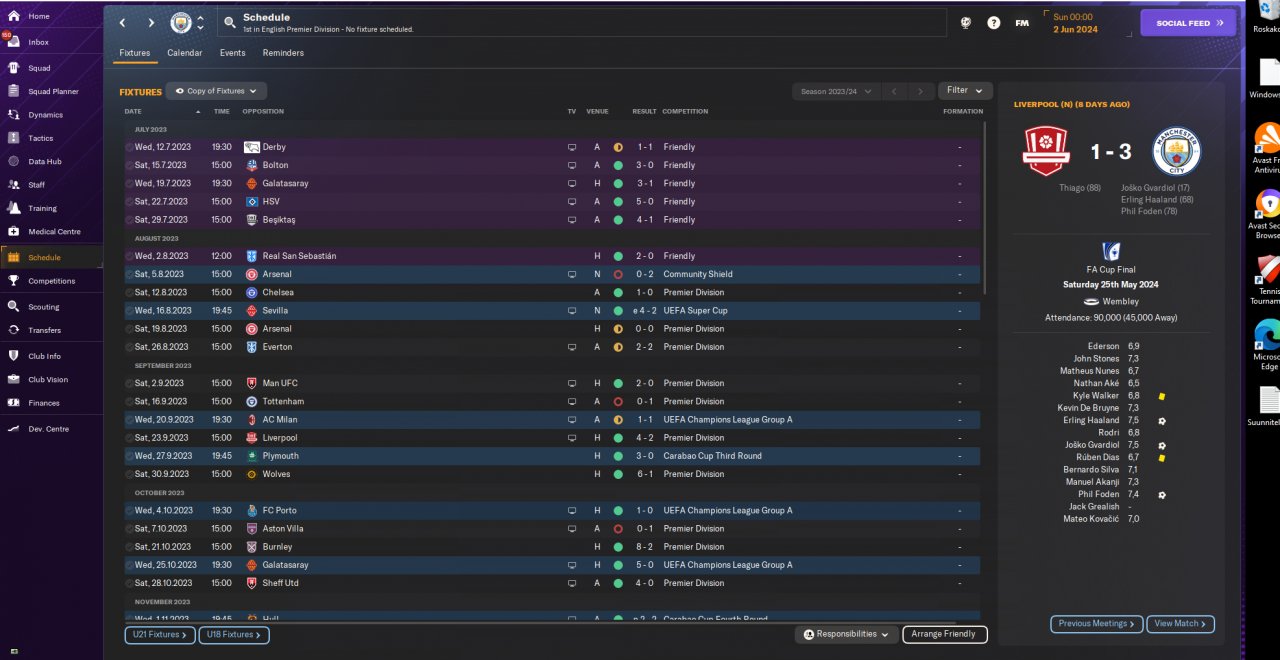
Task: Click the Arrange Friendly button
Action: point(944,634)
